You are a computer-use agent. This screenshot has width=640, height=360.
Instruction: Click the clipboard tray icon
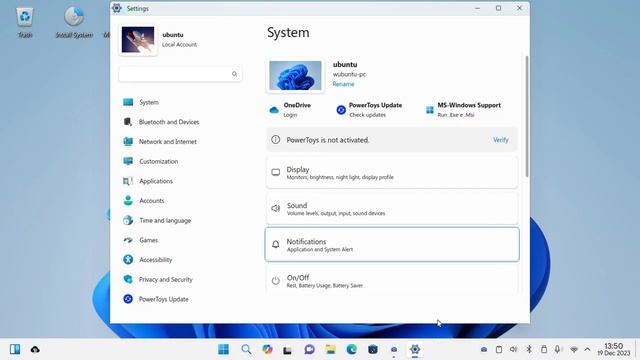(x=499, y=349)
